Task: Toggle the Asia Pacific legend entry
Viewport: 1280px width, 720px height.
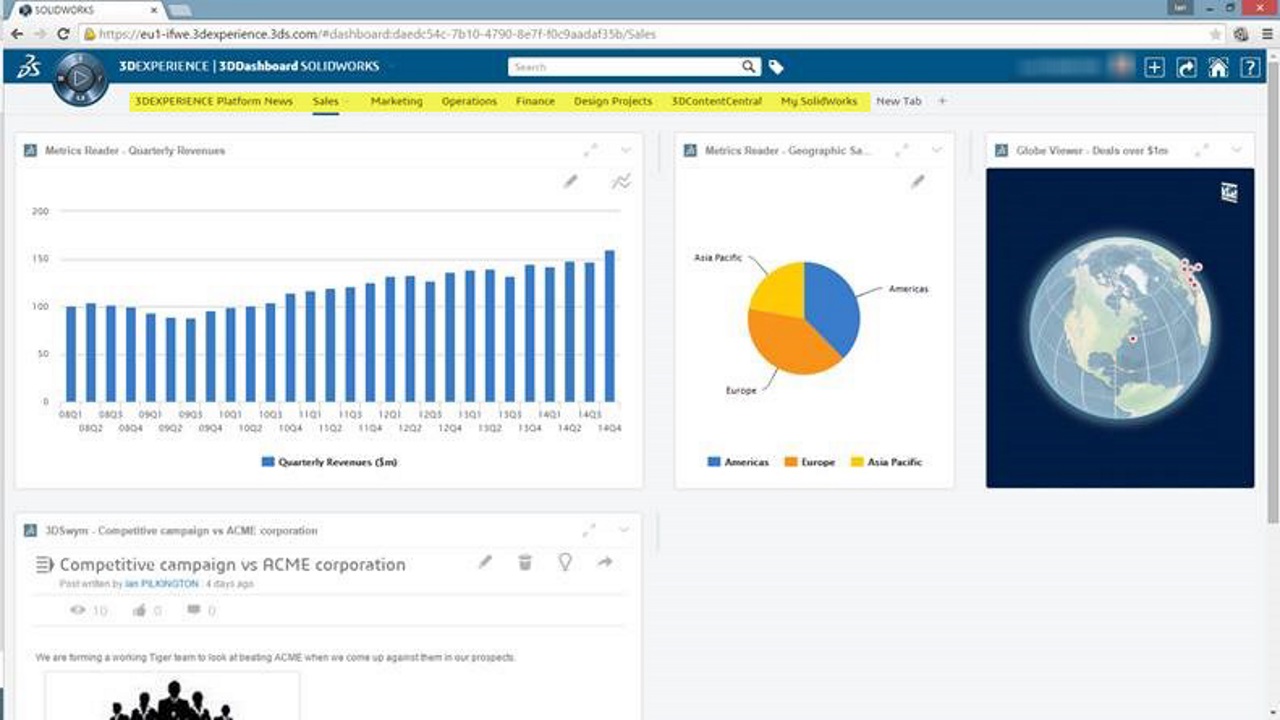Action: pyautogui.click(x=886, y=462)
